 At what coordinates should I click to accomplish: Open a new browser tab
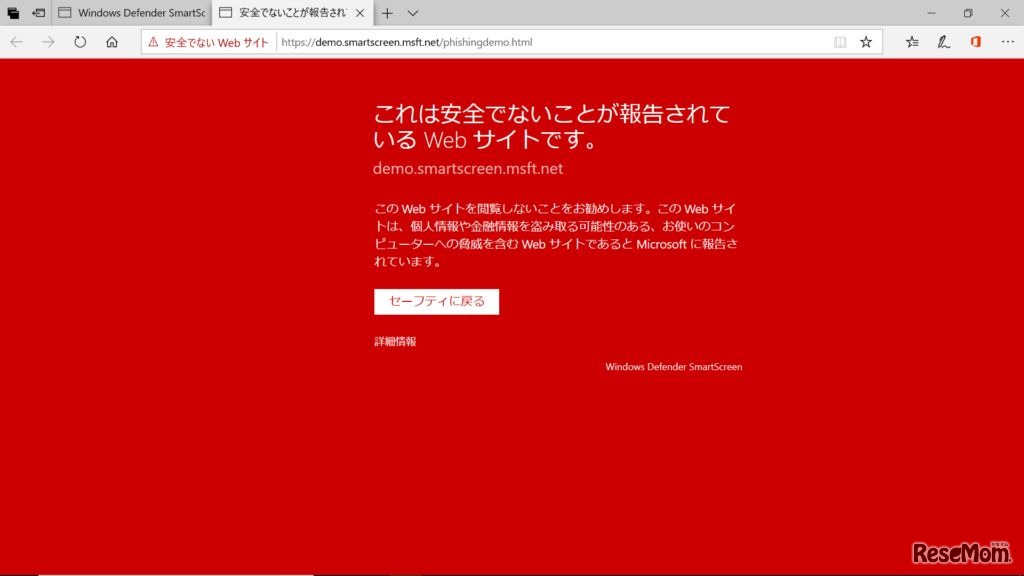click(386, 13)
